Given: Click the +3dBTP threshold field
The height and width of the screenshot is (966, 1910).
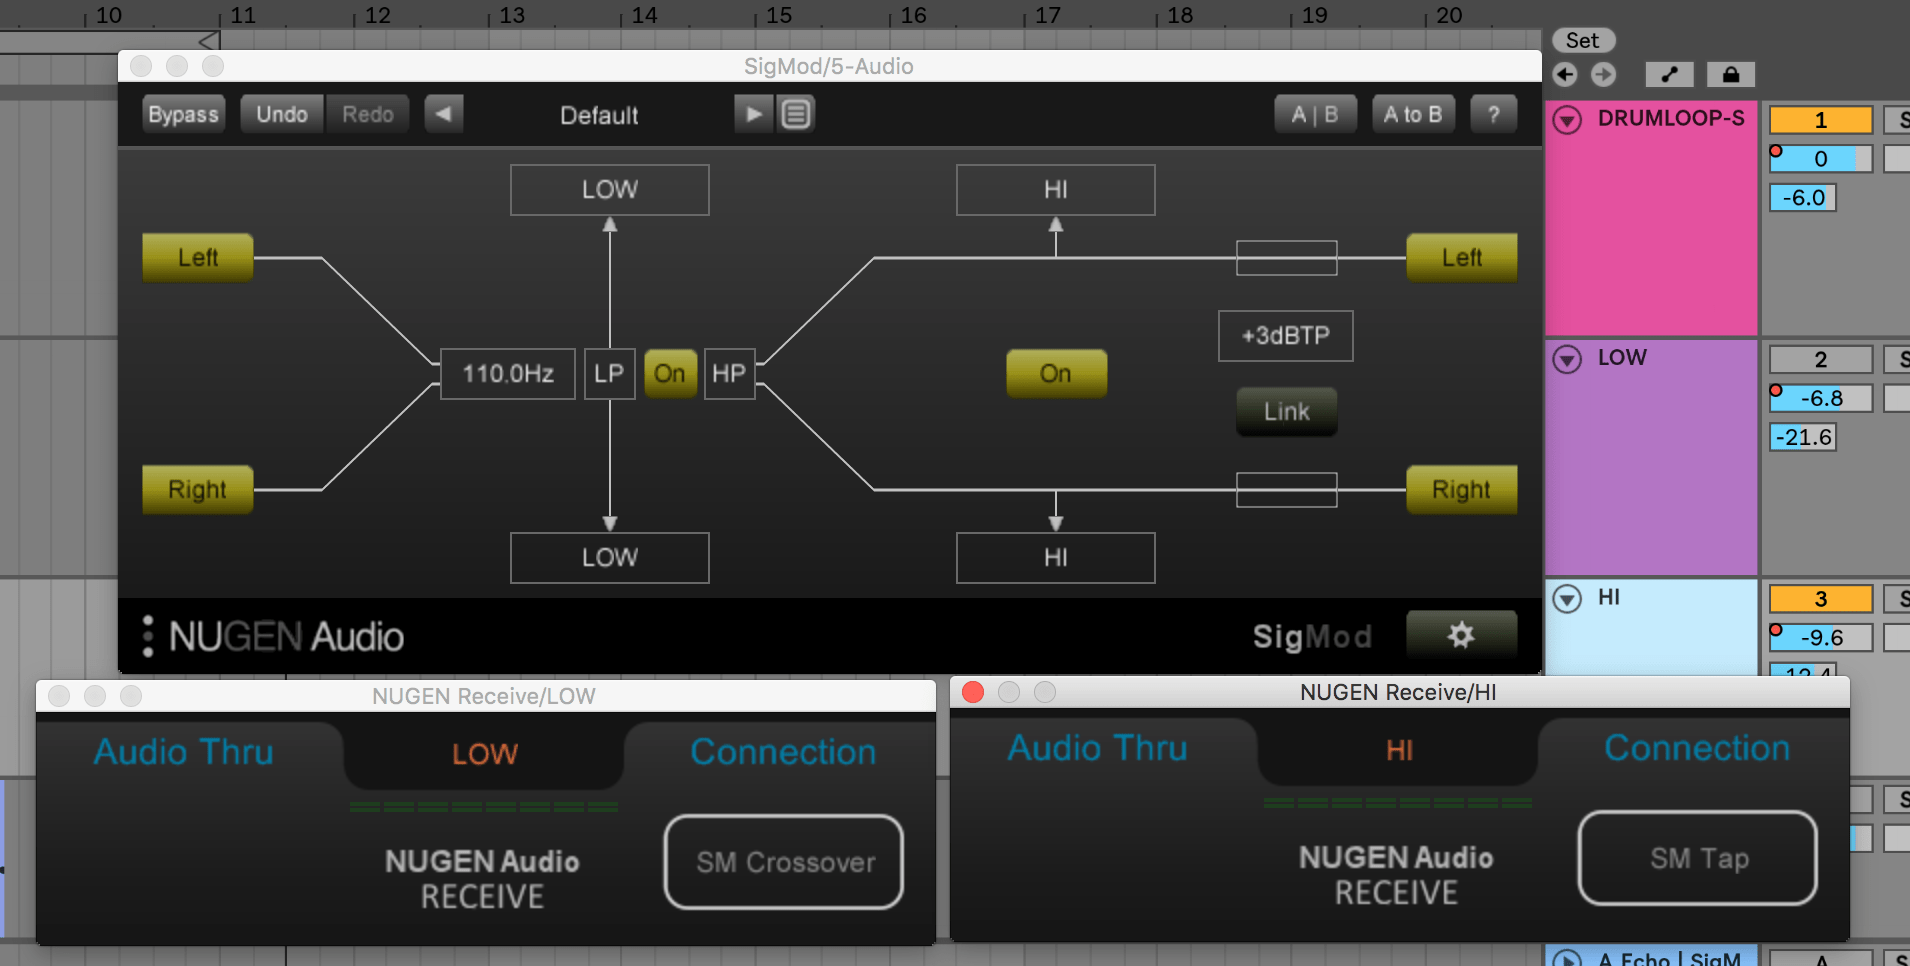Looking at the screenshot, I should coord(1286,336).
